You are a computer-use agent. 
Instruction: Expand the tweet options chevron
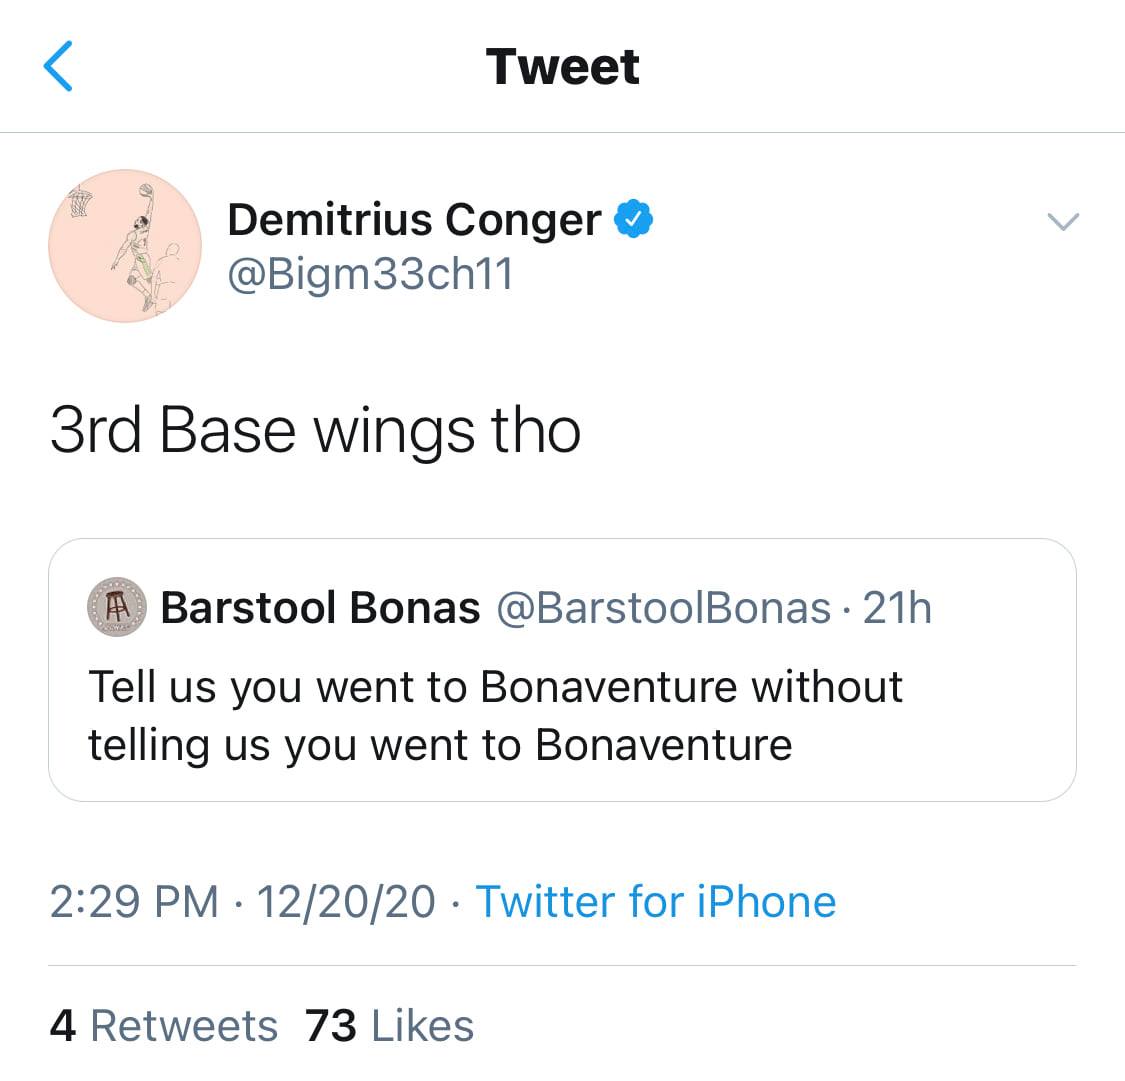click(1062, 221)
